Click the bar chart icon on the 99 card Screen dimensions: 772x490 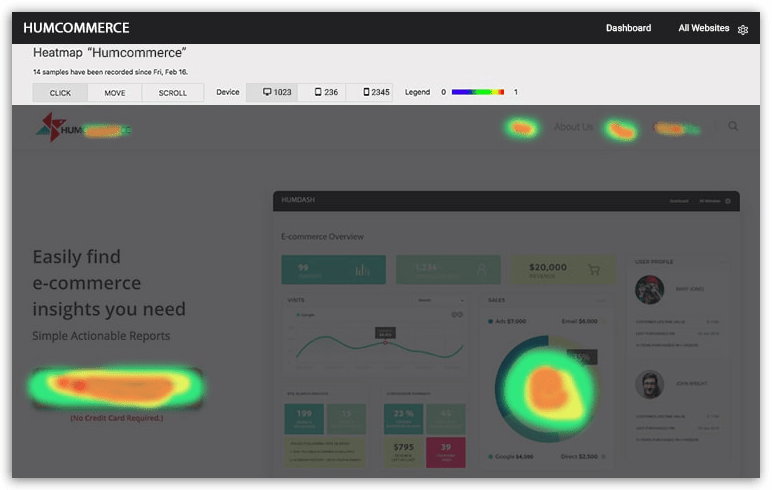pyautogui.click(x=362, y=269)
